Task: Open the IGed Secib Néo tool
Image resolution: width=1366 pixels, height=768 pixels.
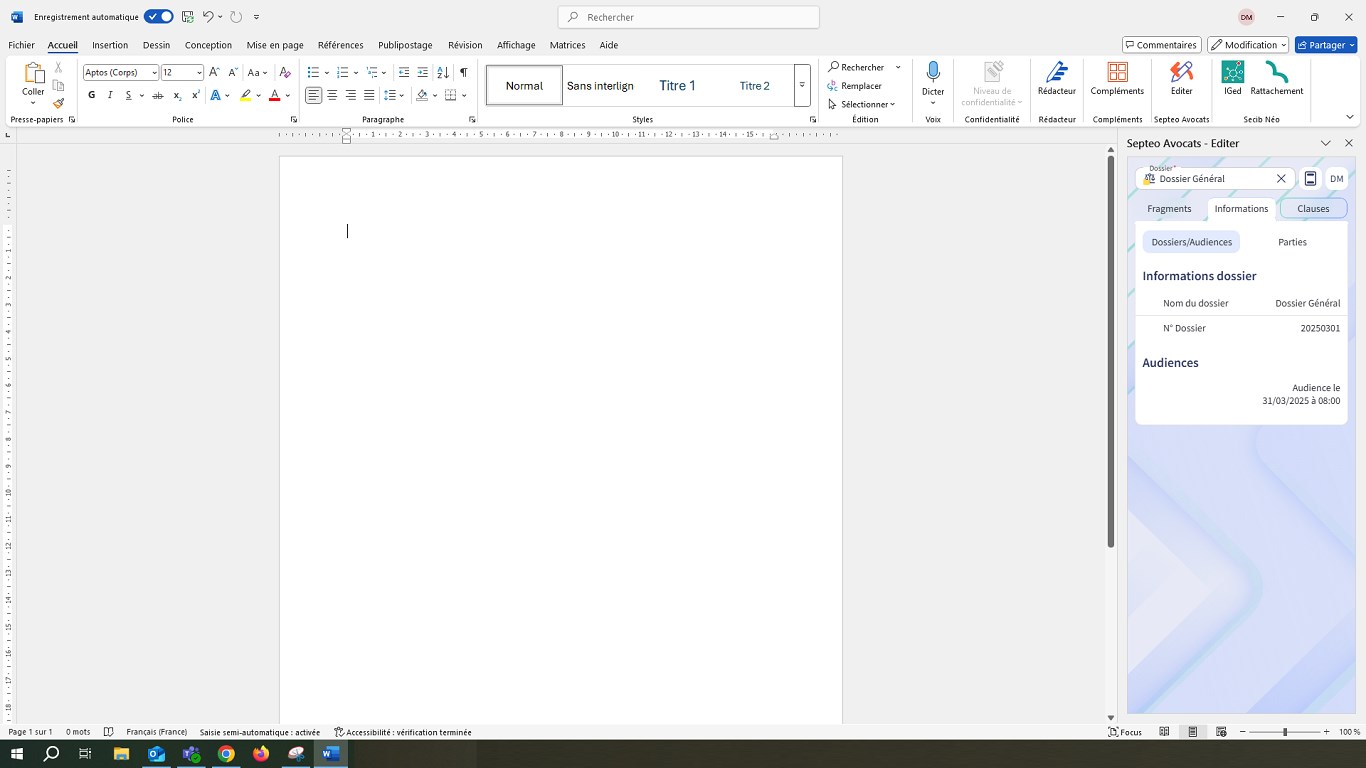Action: 1233,79
